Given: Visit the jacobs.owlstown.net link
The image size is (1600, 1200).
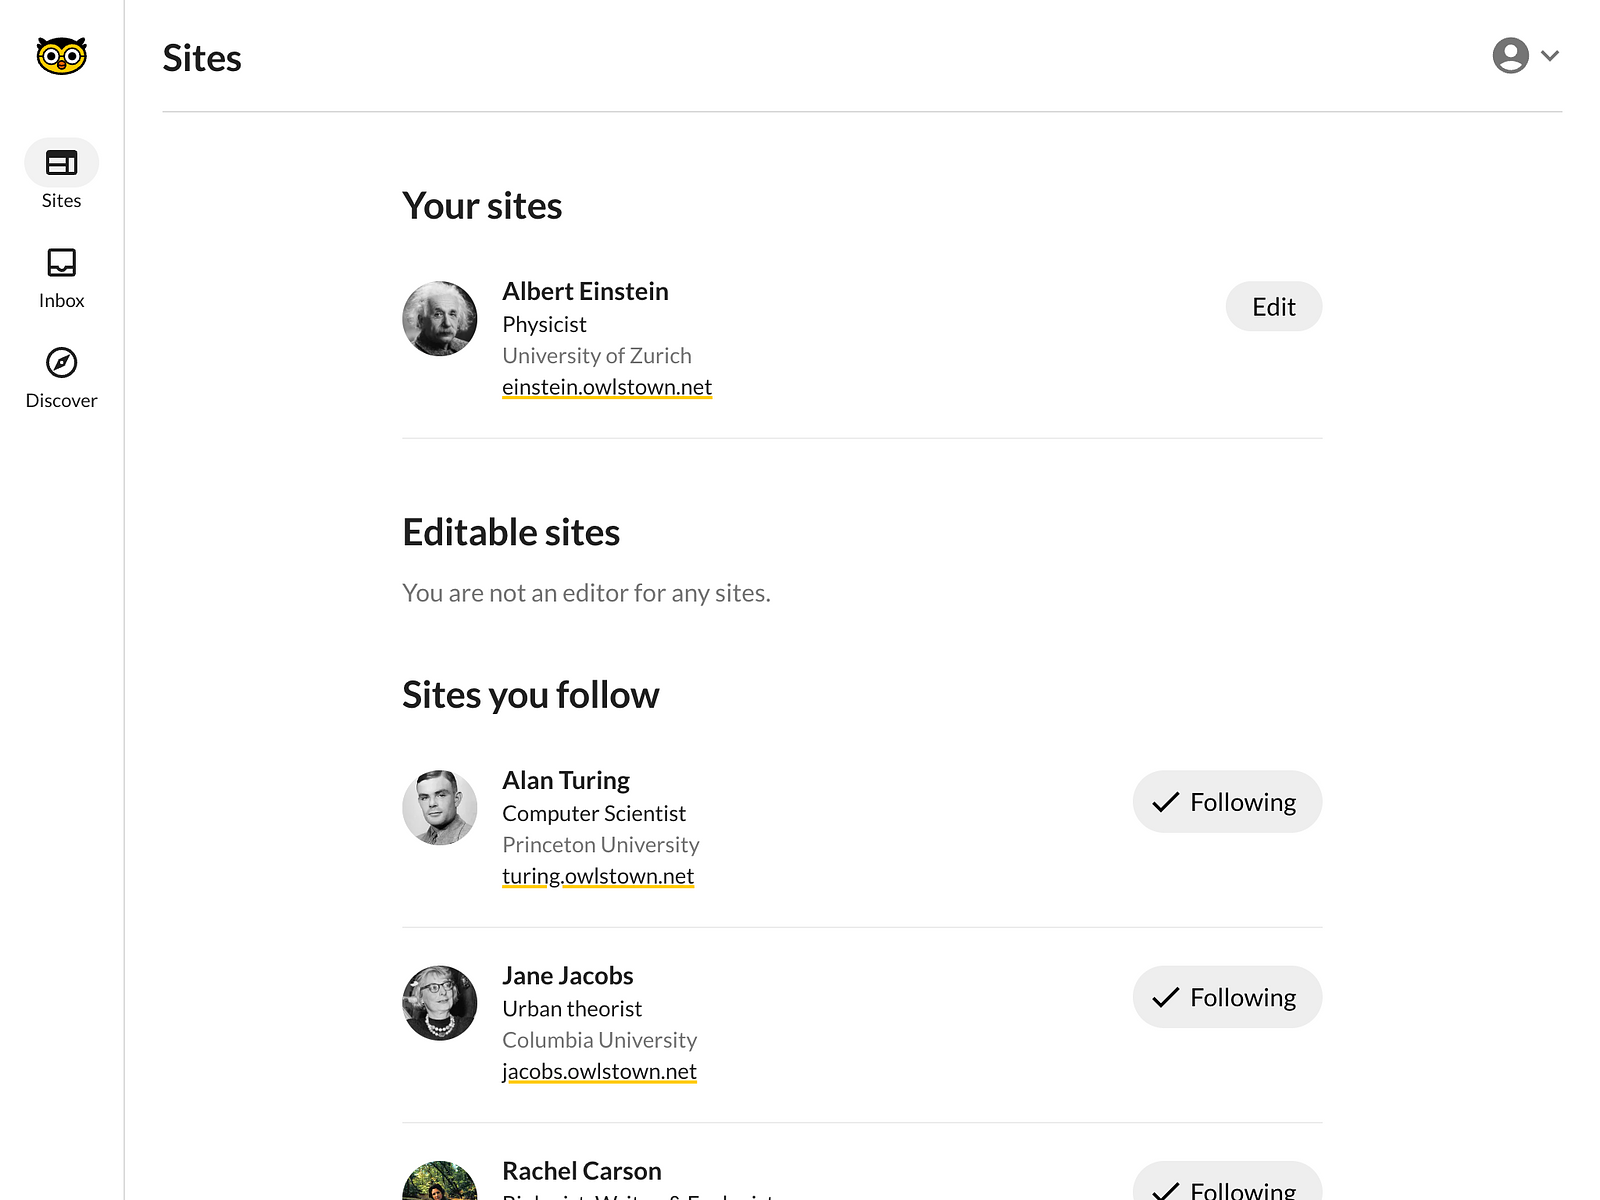Looking at the screenshot, I should pos(599,1071).
